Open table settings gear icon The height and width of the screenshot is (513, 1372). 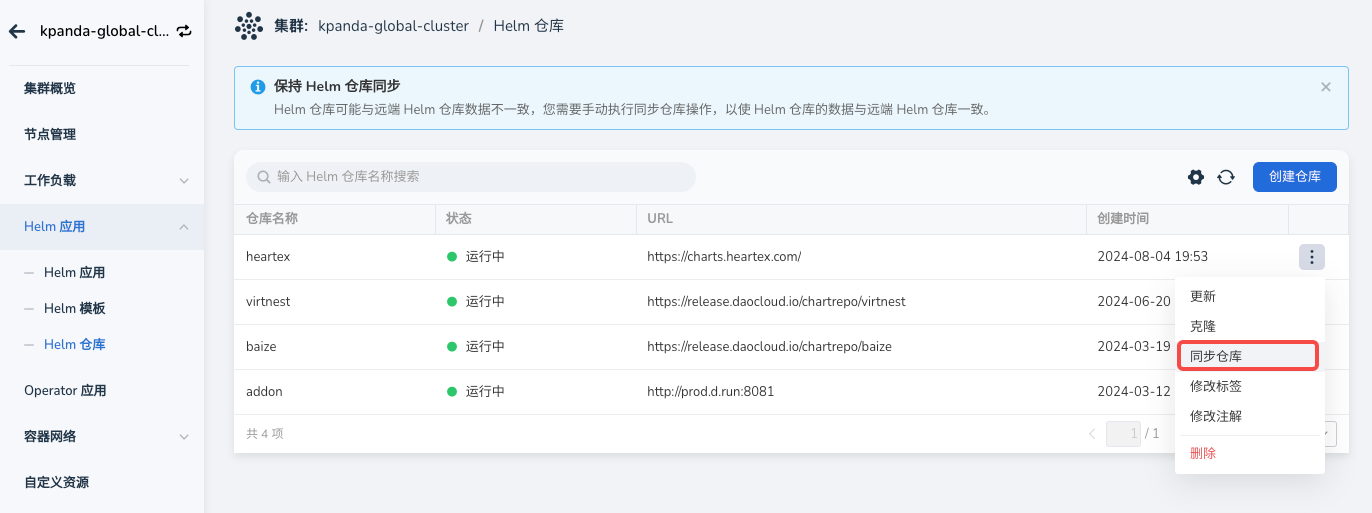click(1195, 177)
